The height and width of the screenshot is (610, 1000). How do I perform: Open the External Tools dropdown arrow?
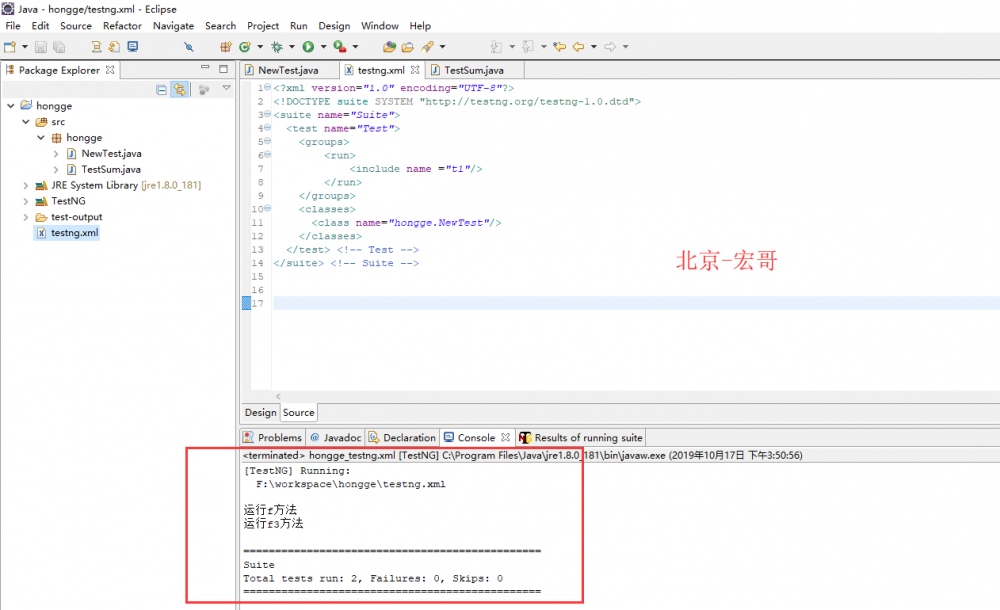(355, 47)
